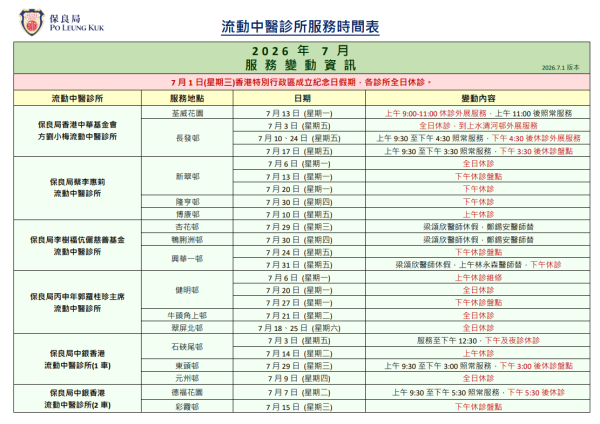This screenshot has height=424, width=600.
Task: Click the 彩霞邨 location cell
Action: 187,407
